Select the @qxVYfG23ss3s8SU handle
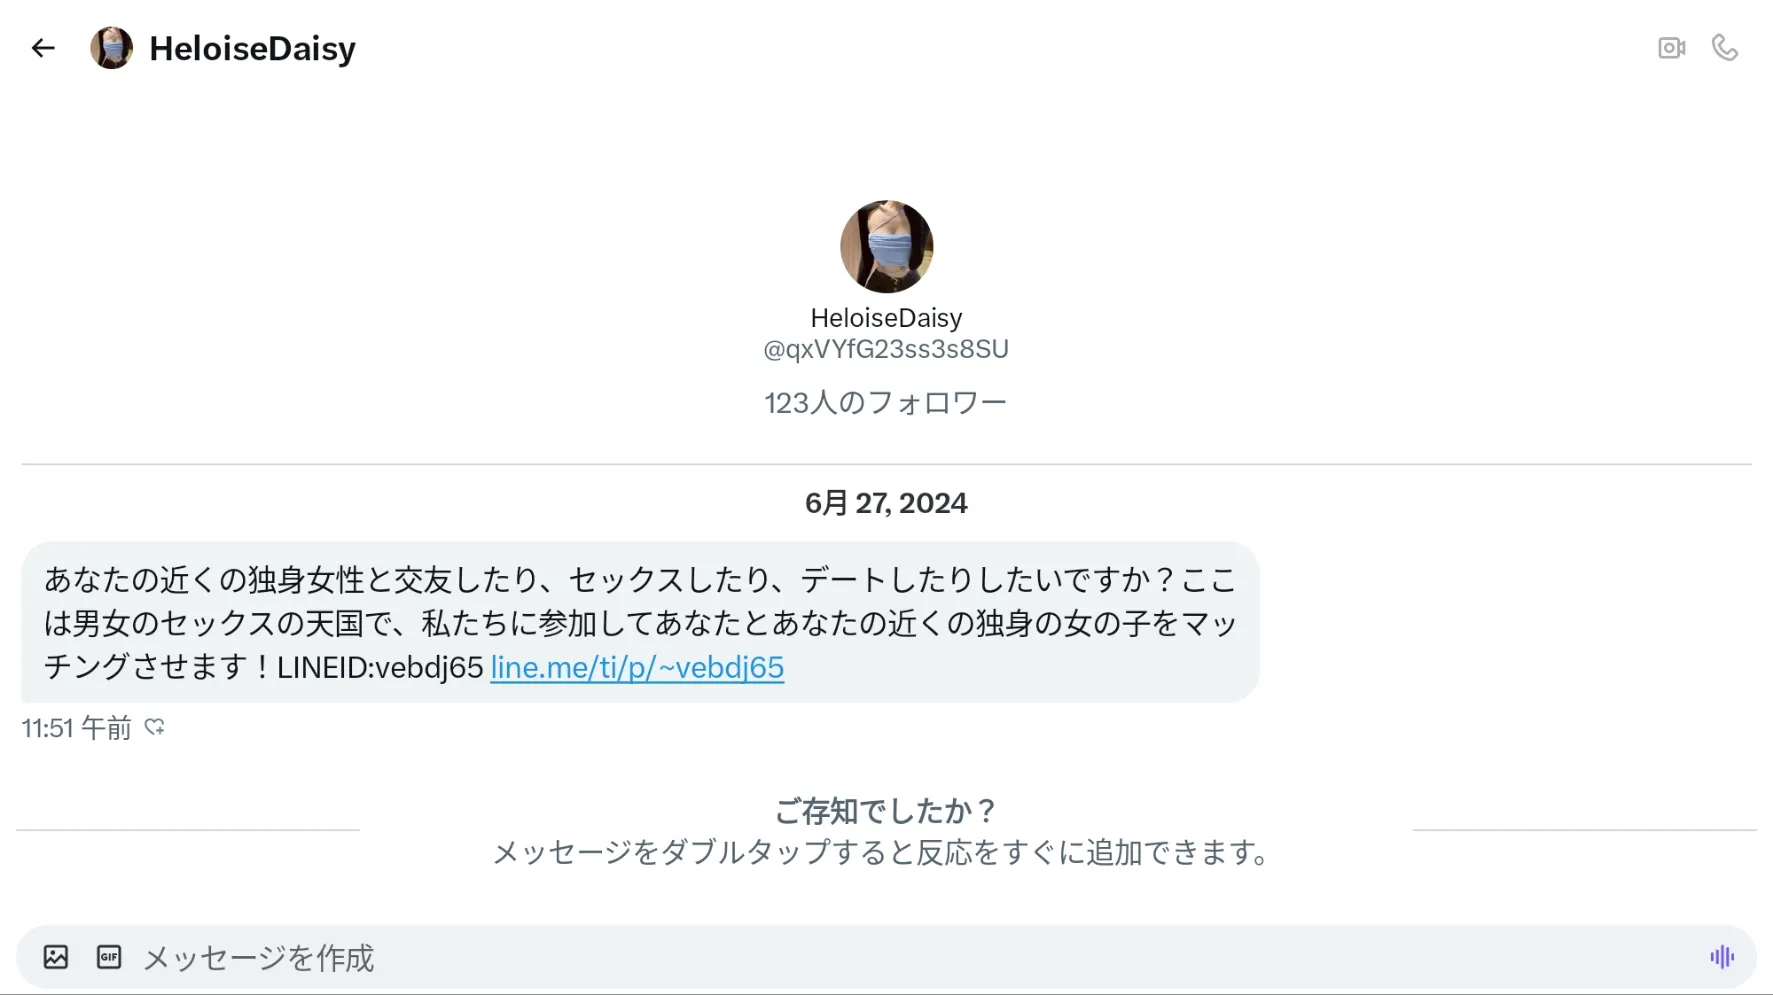Viewport: 1773px width, 995px height. click(886, 349)
